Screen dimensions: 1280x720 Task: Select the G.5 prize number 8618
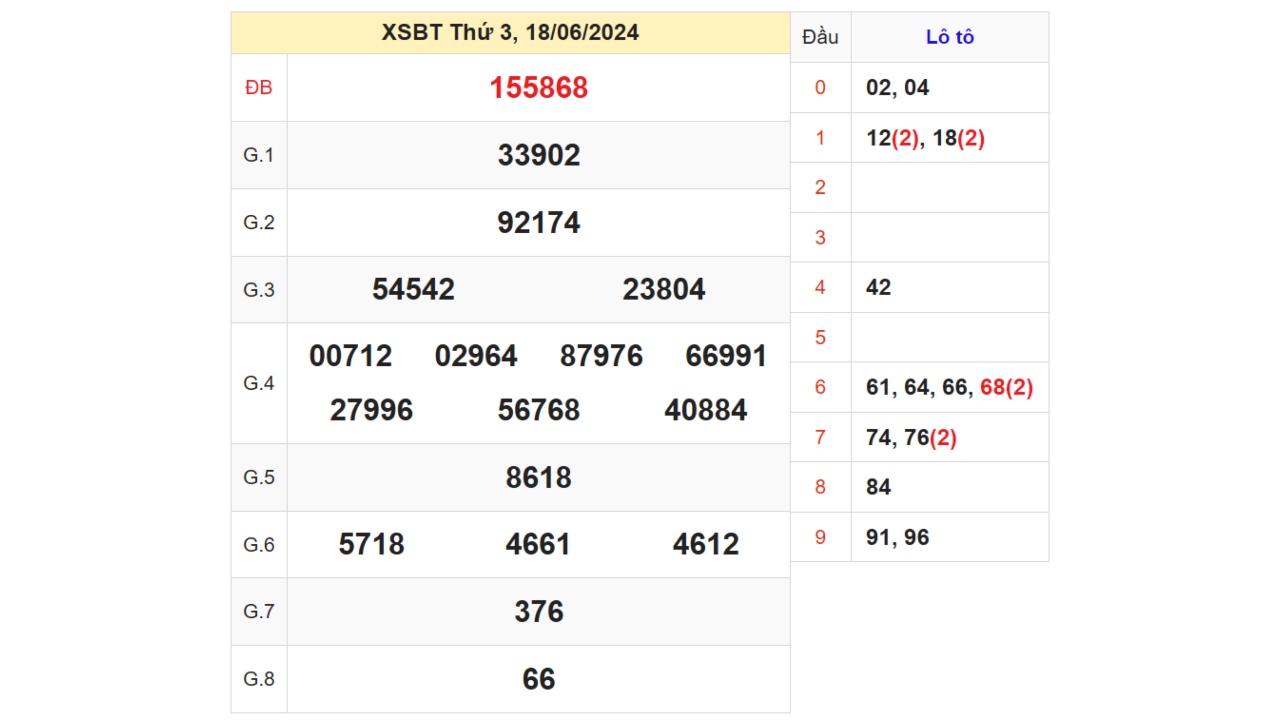[x=539, y=477]
